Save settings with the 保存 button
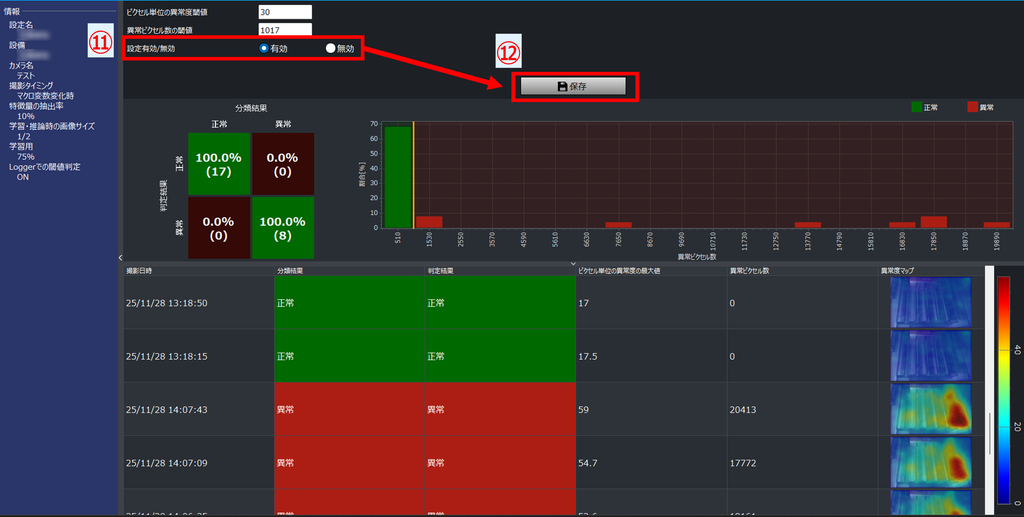 [573, 86]
